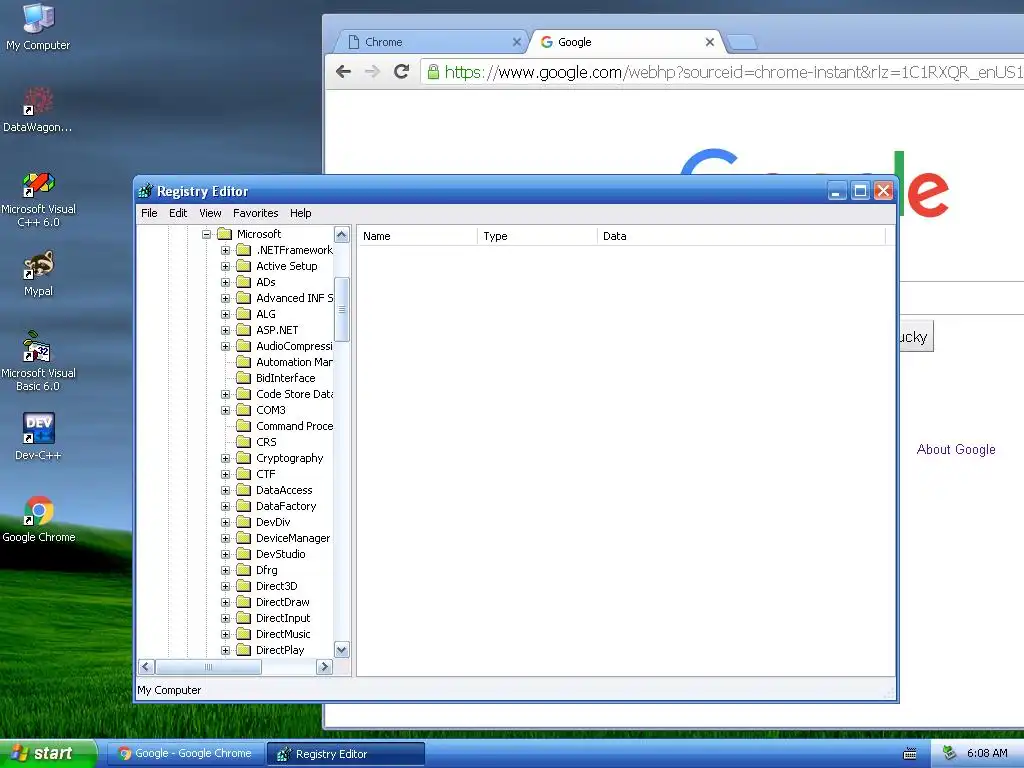Viewport: 1024px width, 768px height.
Task: Select the DirectDraw key
Action: click(283, 602)
